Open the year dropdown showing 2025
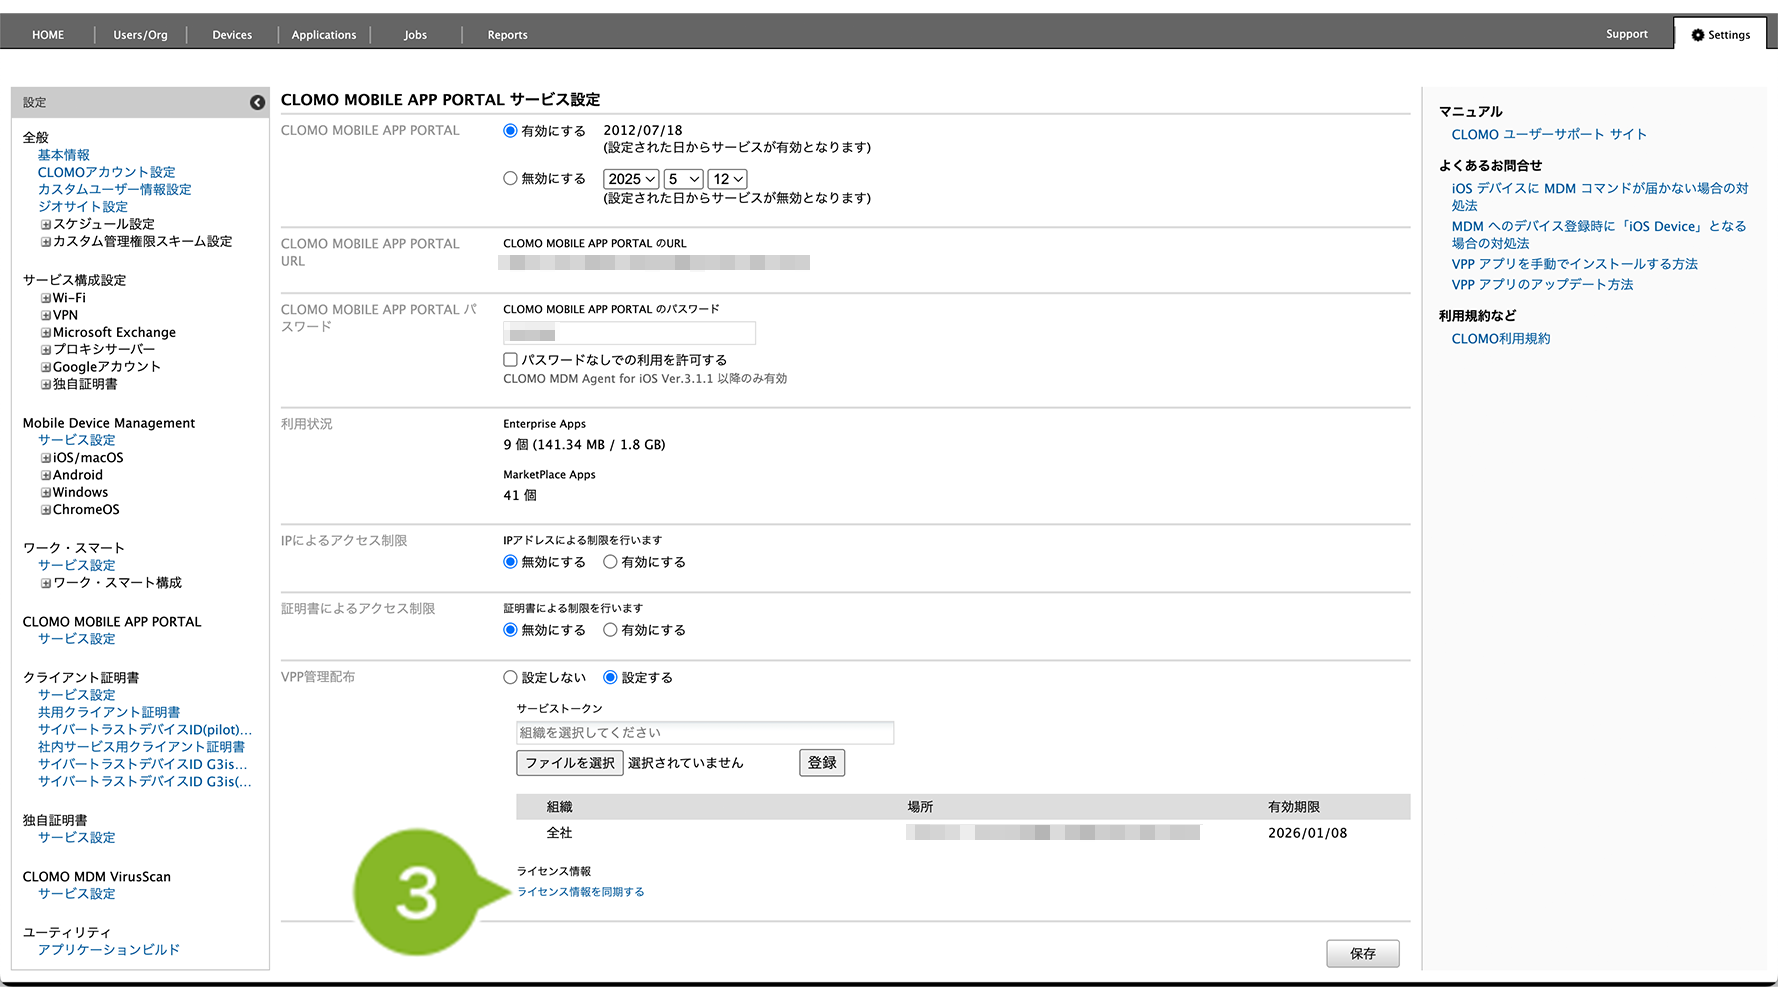The image size is (1778, 1000). pos(631,179)
